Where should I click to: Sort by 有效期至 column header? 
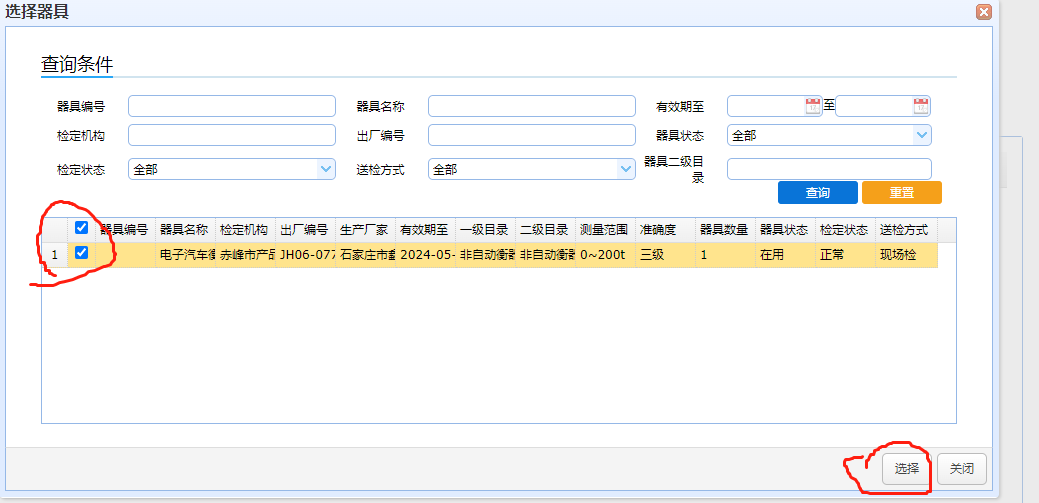pyautogui.click(x=425, y=230)
